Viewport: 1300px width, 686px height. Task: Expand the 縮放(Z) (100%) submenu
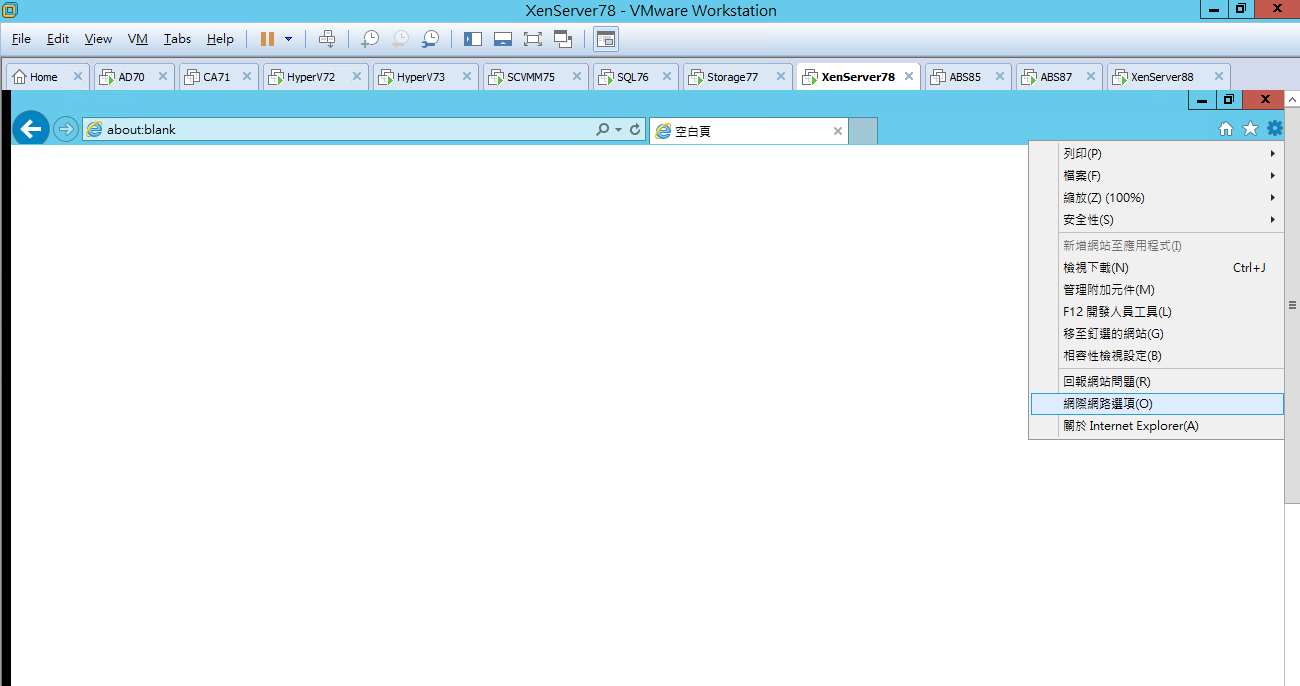point(1156,198)
